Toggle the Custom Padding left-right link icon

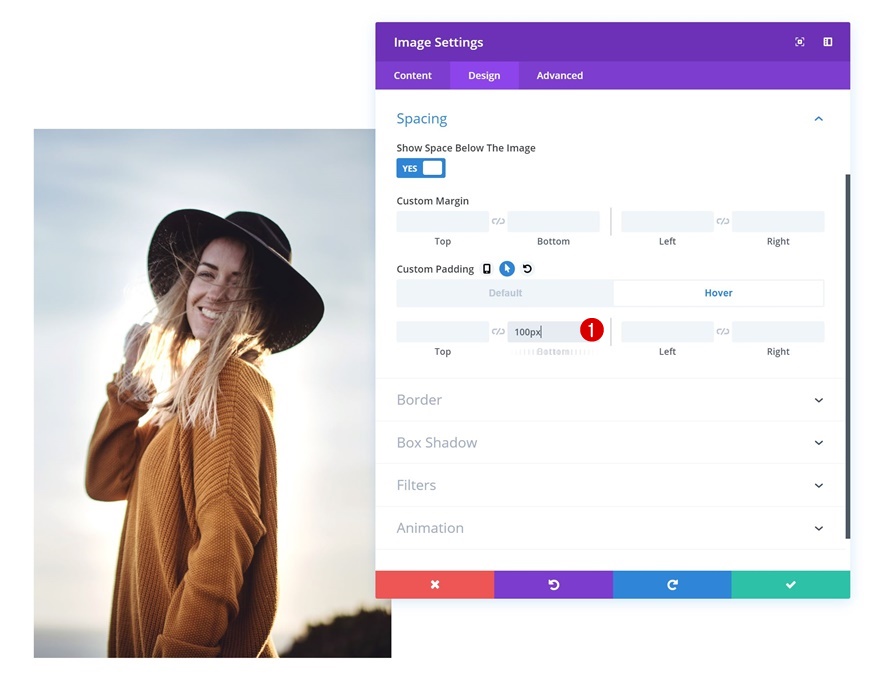click(x=722, y=332)
